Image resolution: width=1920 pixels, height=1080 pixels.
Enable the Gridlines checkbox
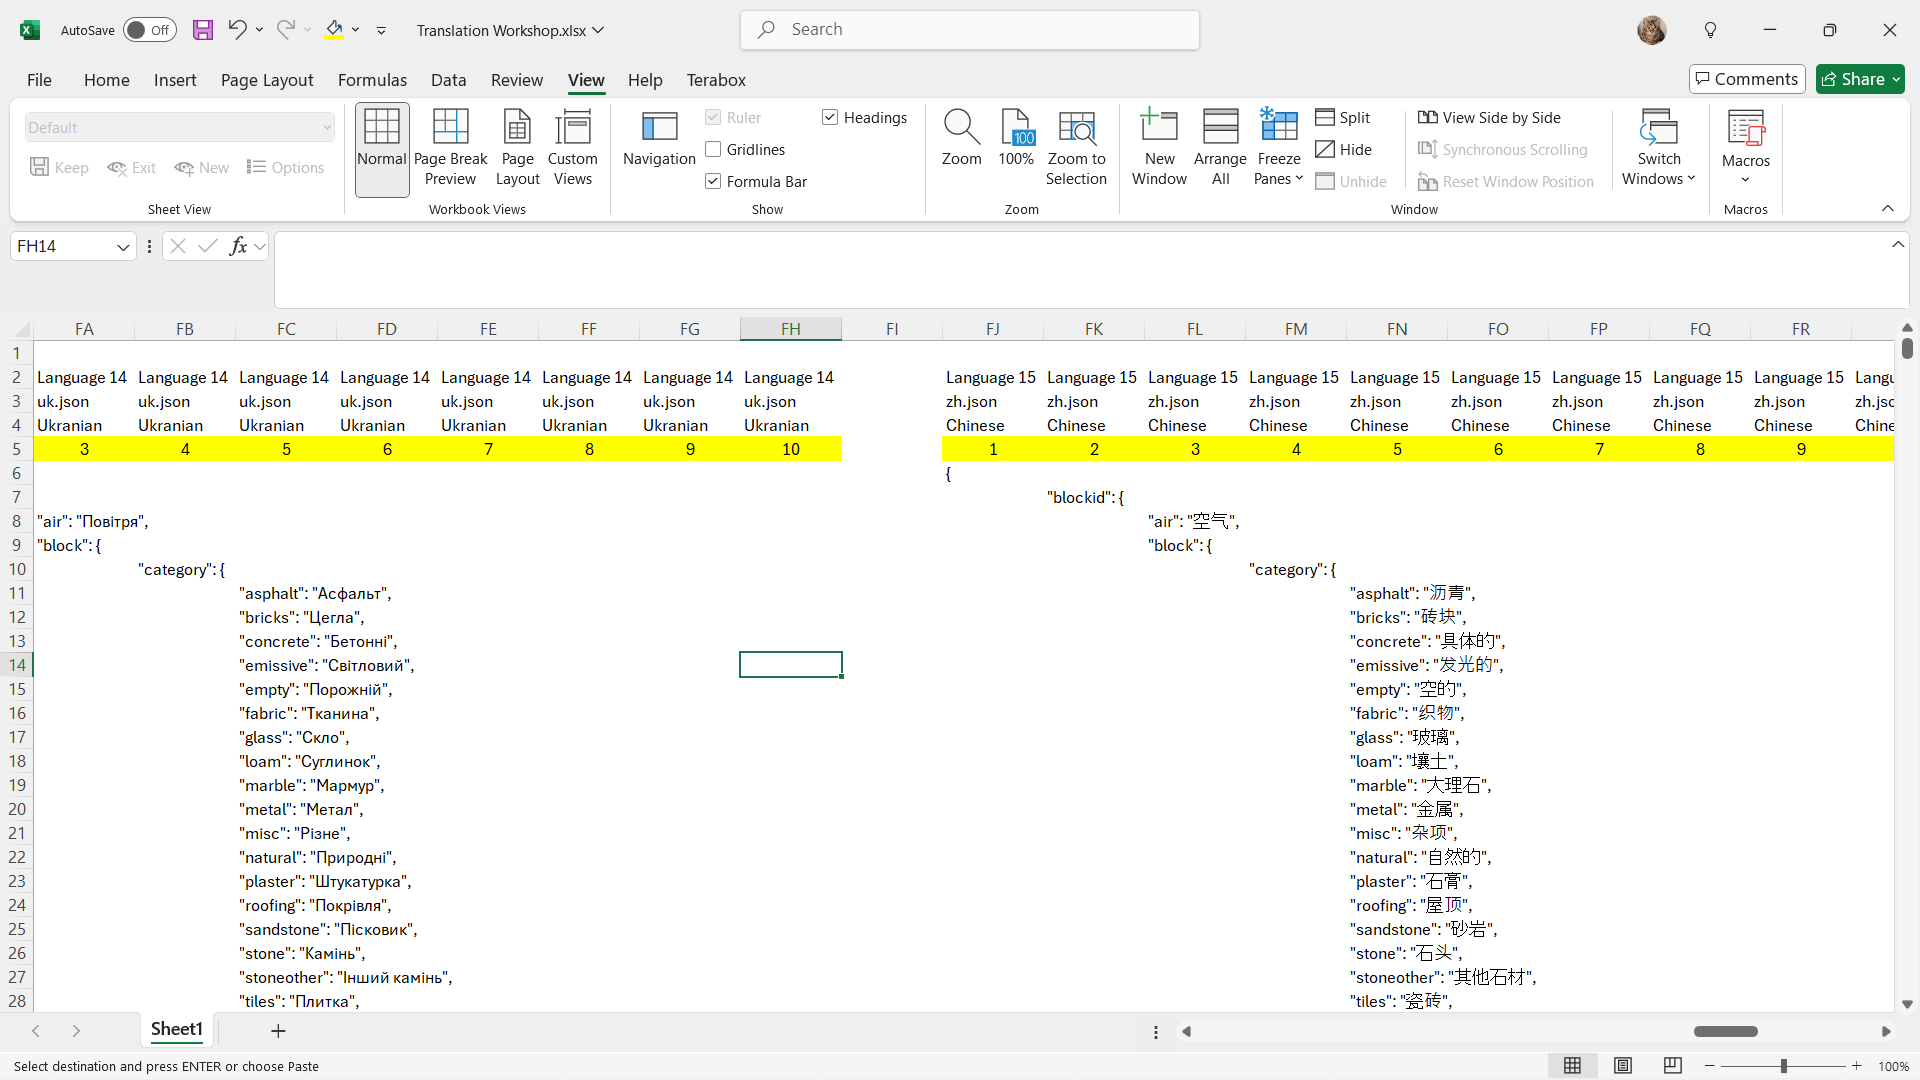713,150
